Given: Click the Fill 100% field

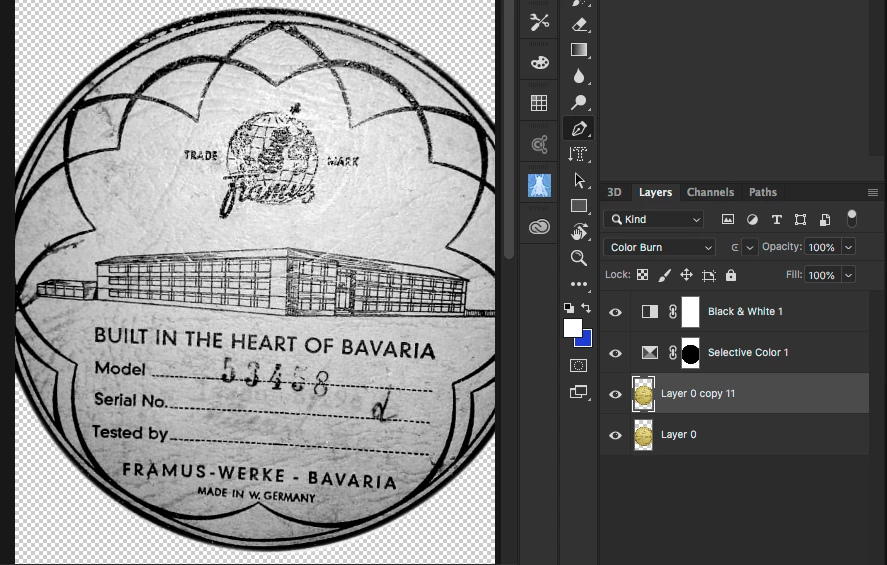Looking at the screenshot, I should (823, 275).
